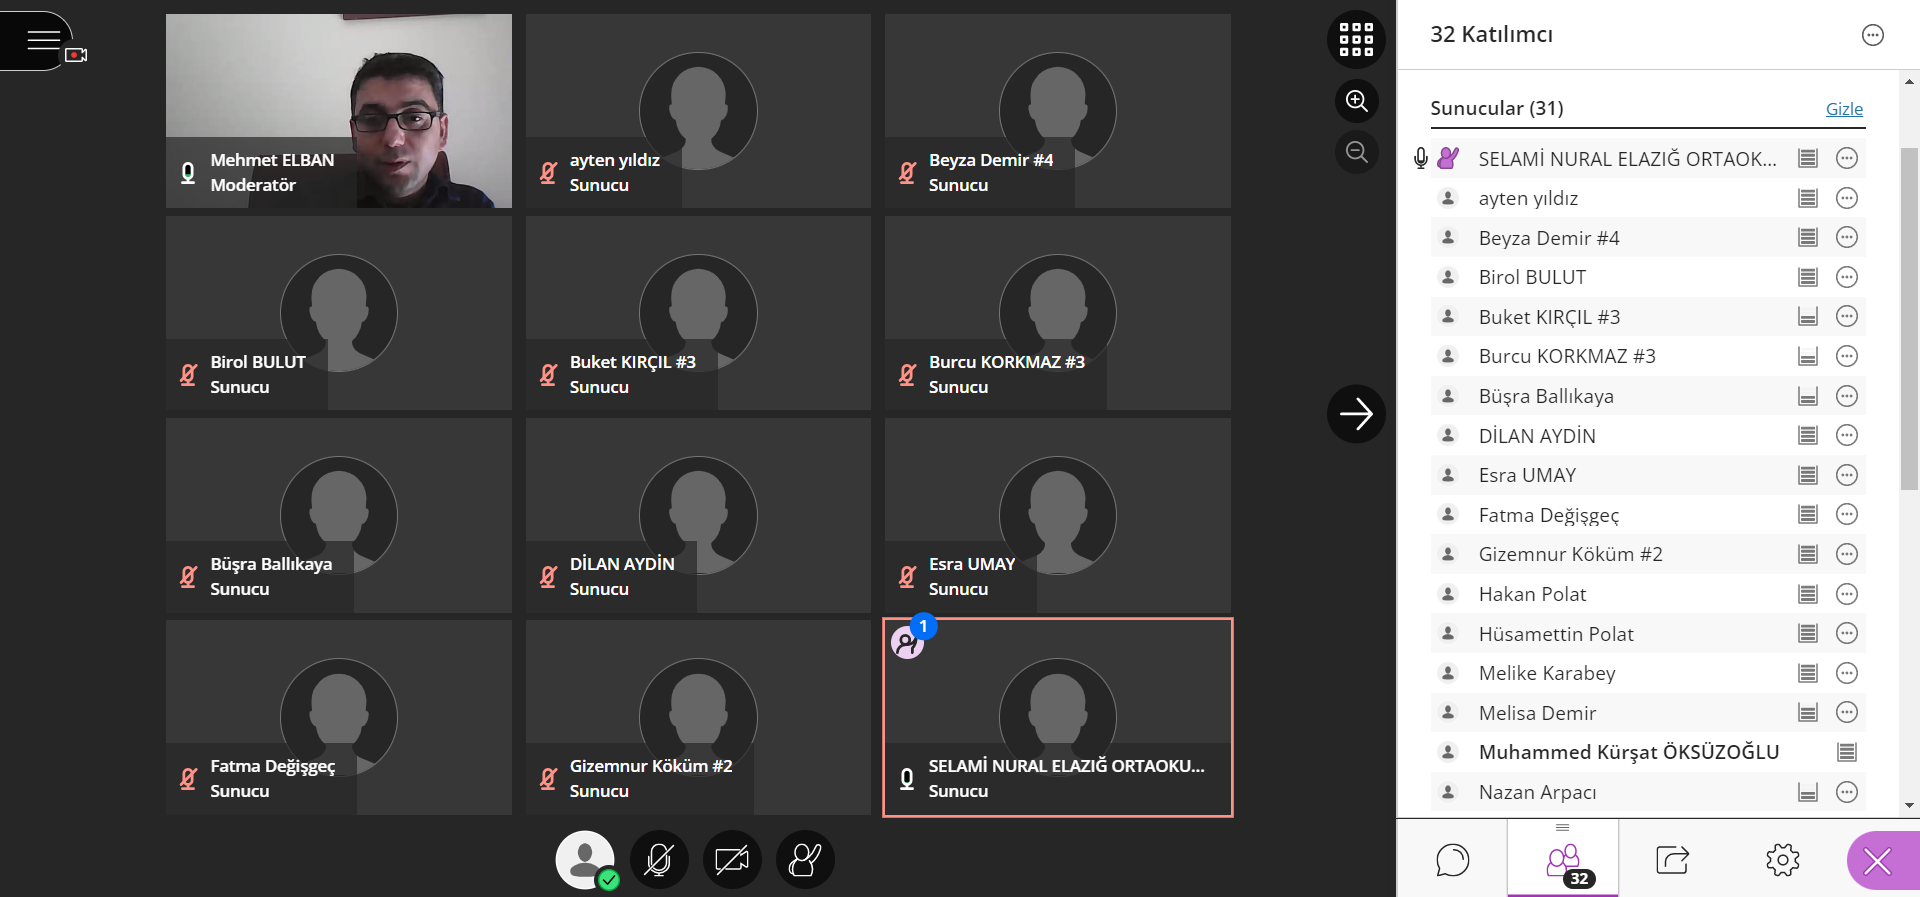This screenshot has width=1920, height=897.
Task: Click connection status icon for Büşra Ballıkaya
Action: tap(1808, 396)
